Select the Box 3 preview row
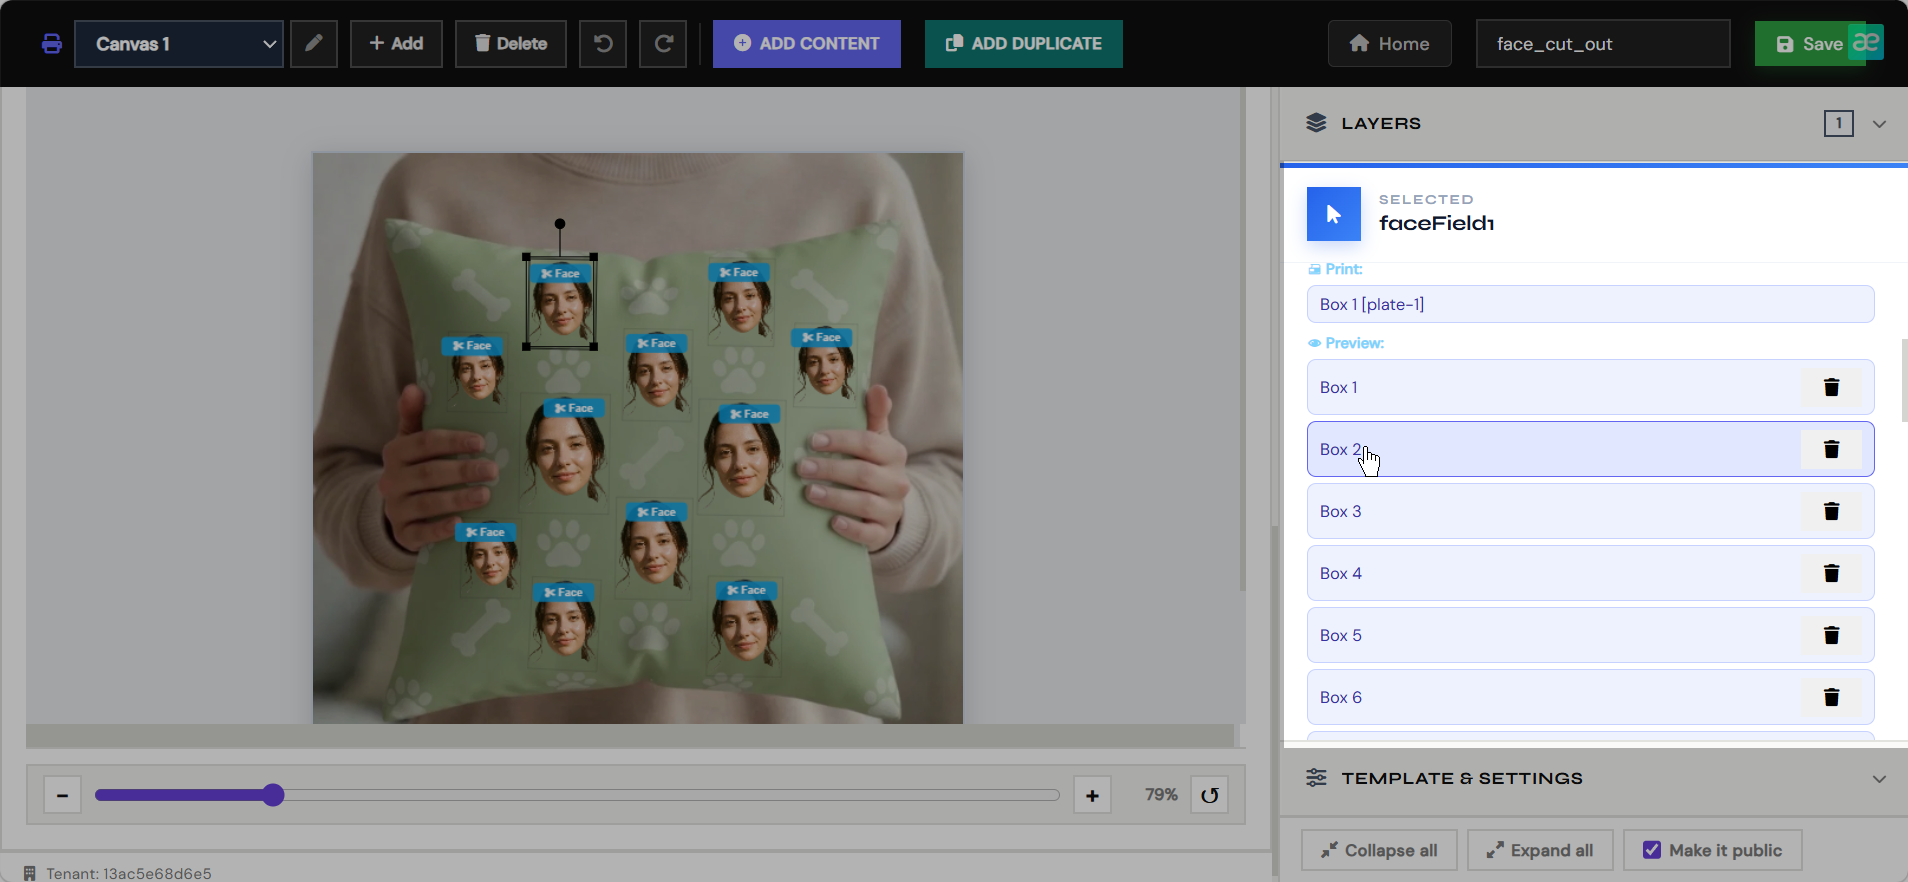Screen dimensions: 1908x882 point(1590,511)
